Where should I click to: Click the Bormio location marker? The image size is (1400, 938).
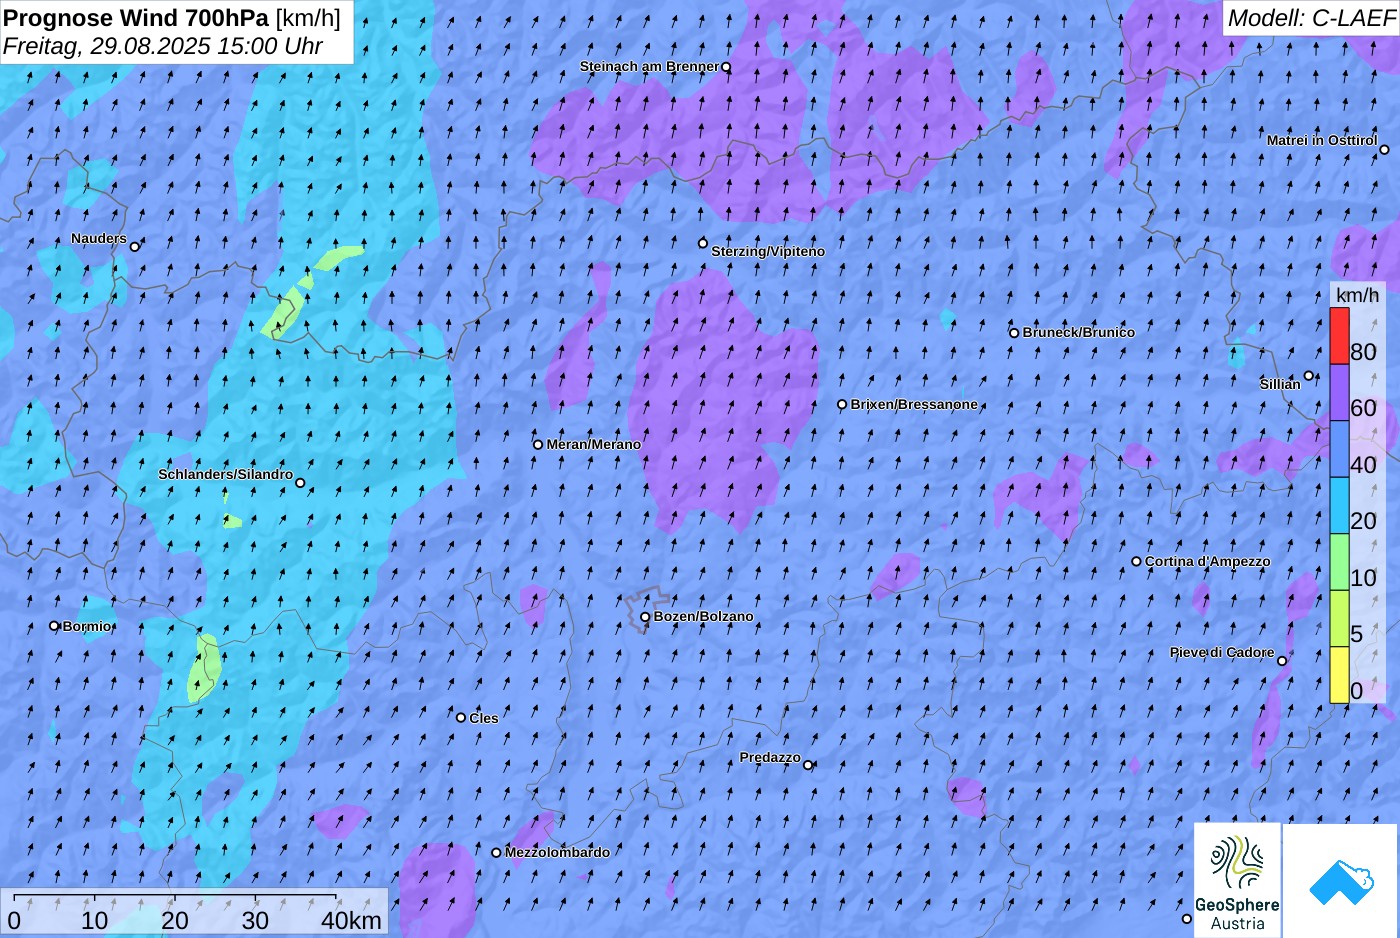55,626
